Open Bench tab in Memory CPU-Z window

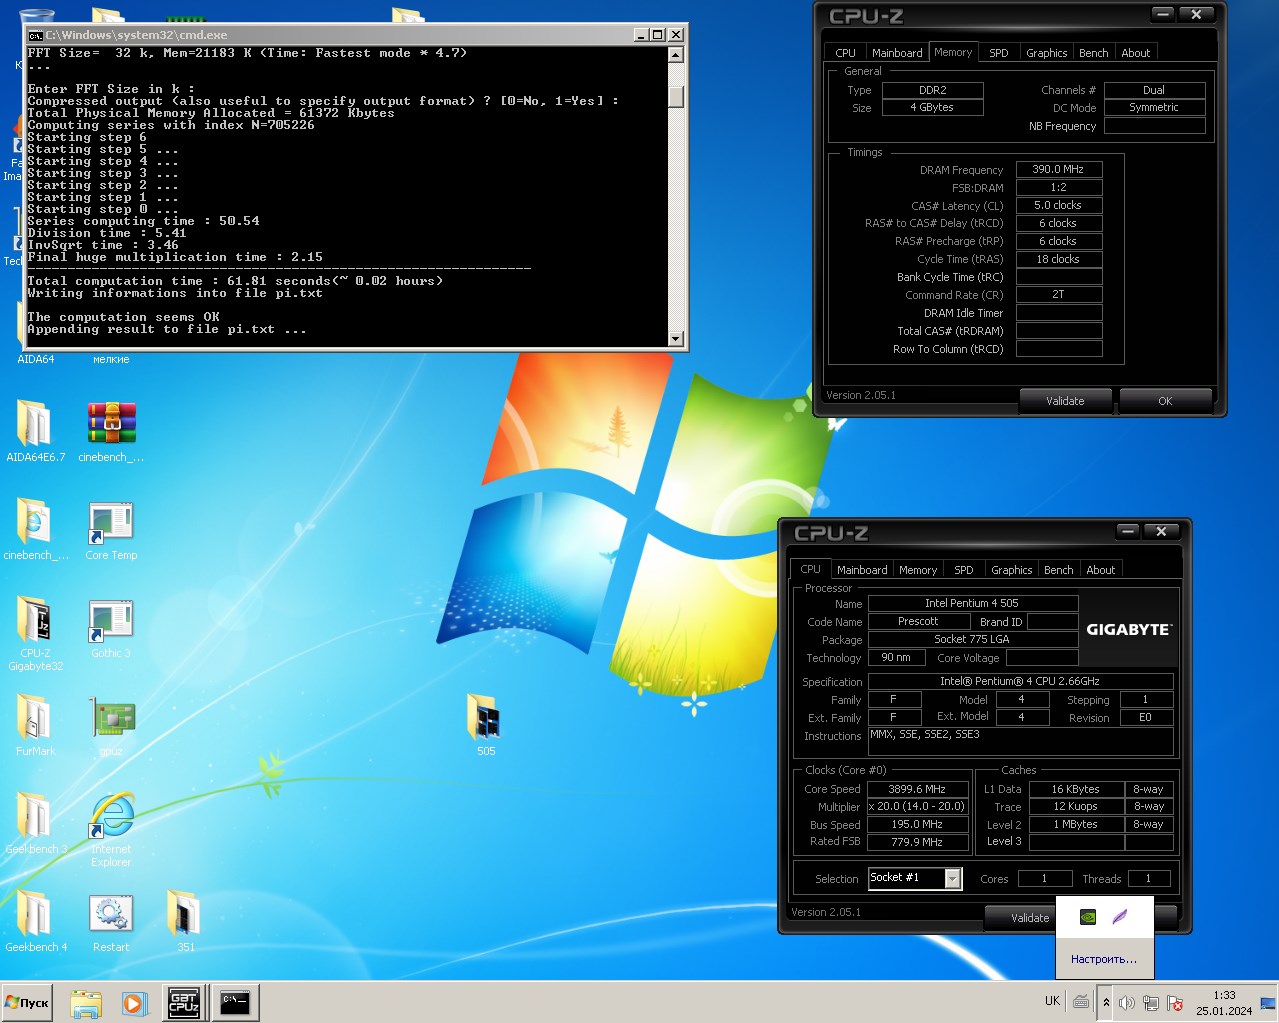1093,53
